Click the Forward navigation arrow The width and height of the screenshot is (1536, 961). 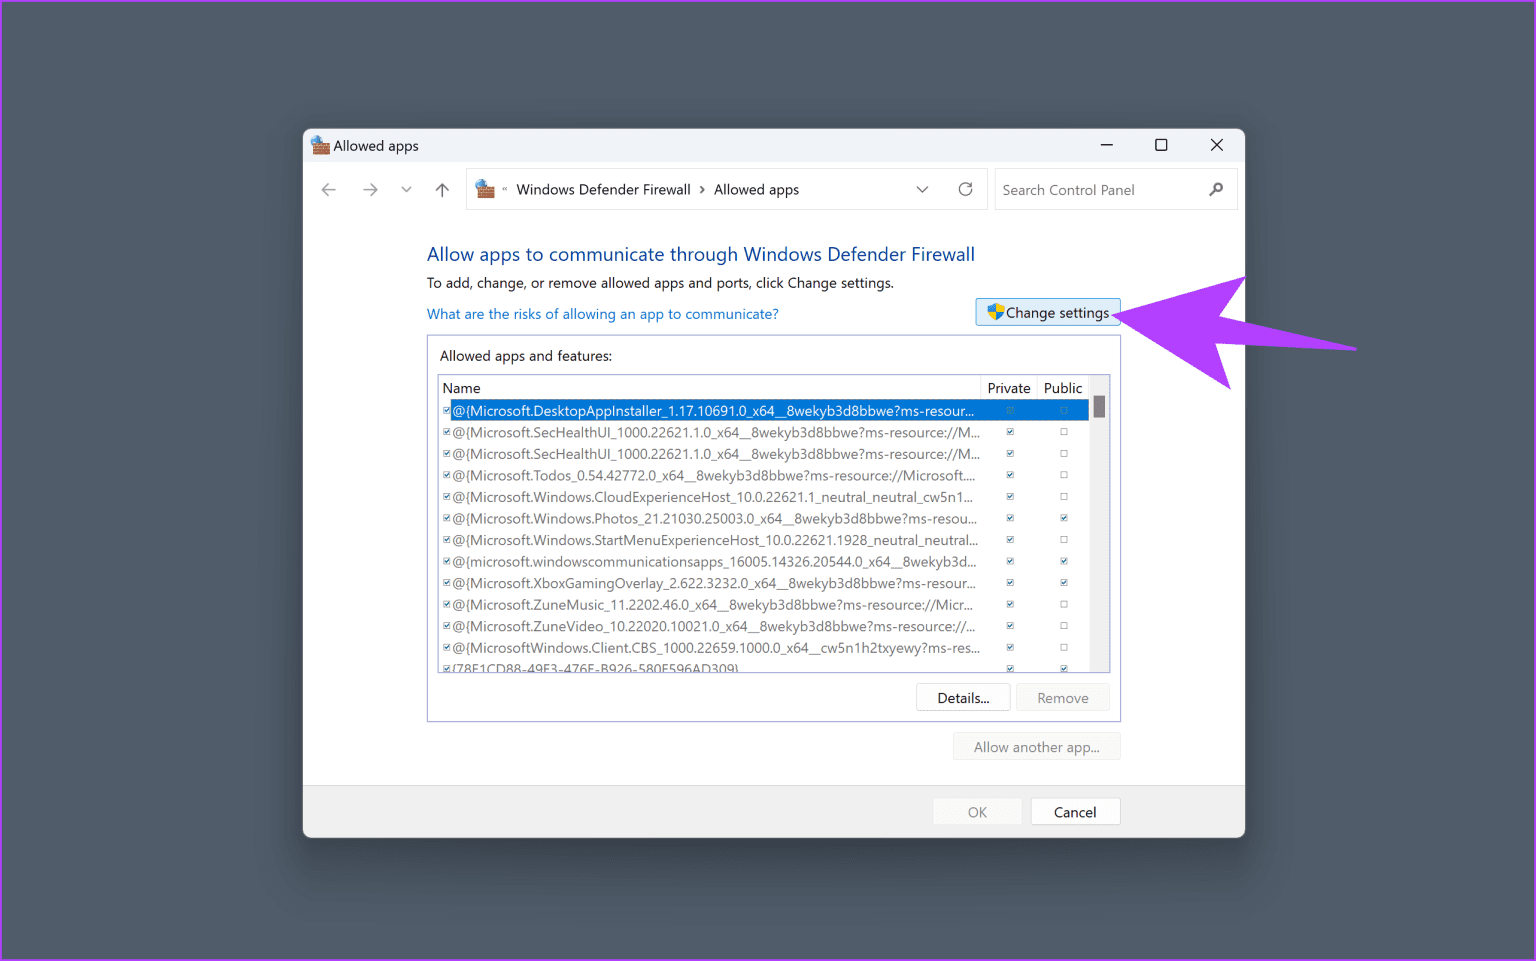pos(370,190)
